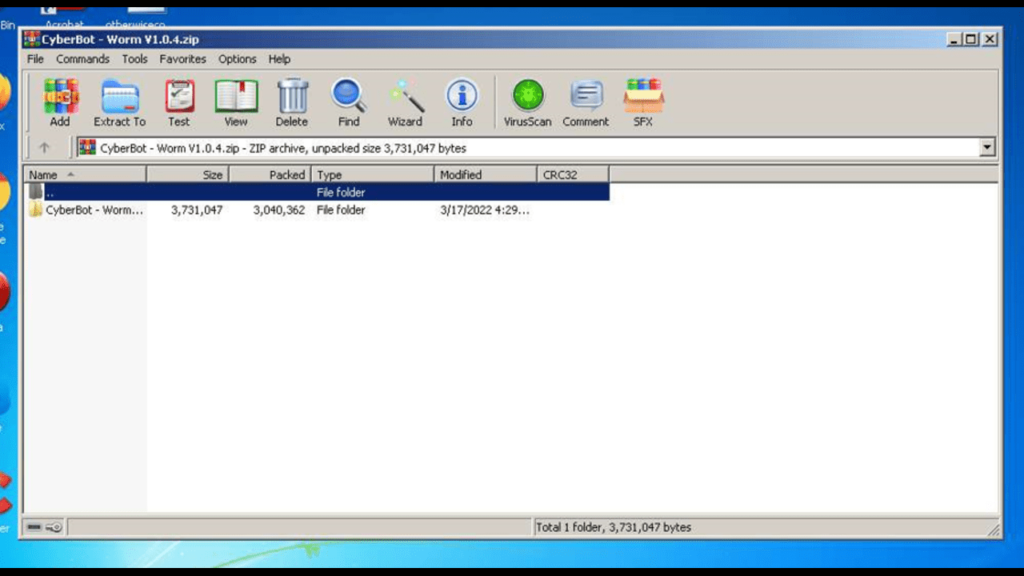Click the Add toolbar icon
The height and width of the screenshot is (576, 1024).
coord(60,103)
